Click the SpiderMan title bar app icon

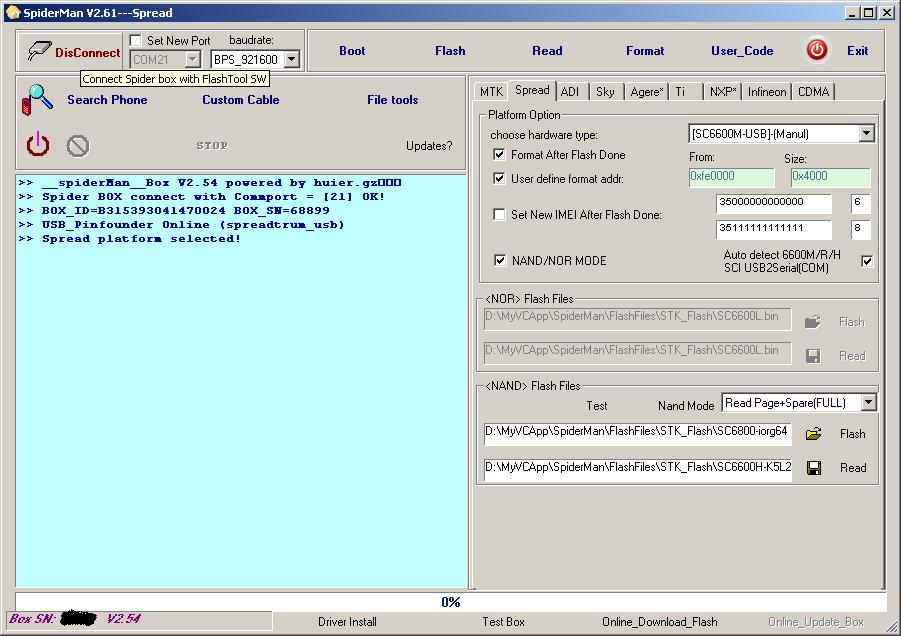[x=13, y=13]
